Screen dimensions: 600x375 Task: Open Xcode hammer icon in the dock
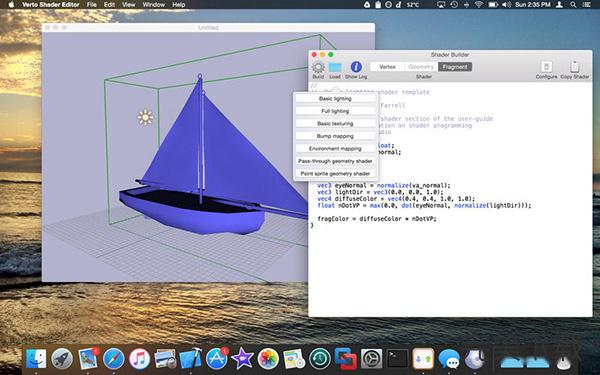pyautogui.click(x=191, y=359)
